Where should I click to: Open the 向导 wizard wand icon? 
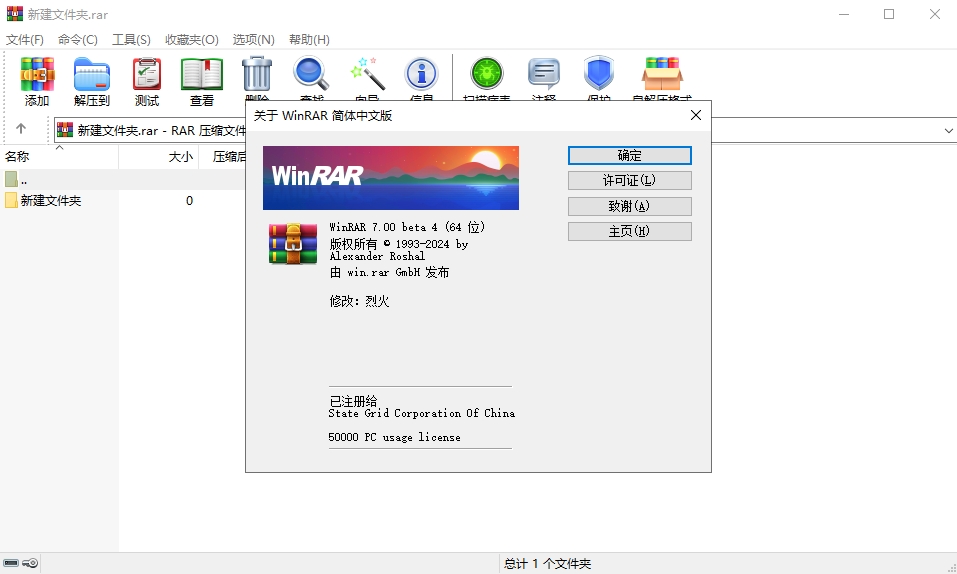pos(367,75)
